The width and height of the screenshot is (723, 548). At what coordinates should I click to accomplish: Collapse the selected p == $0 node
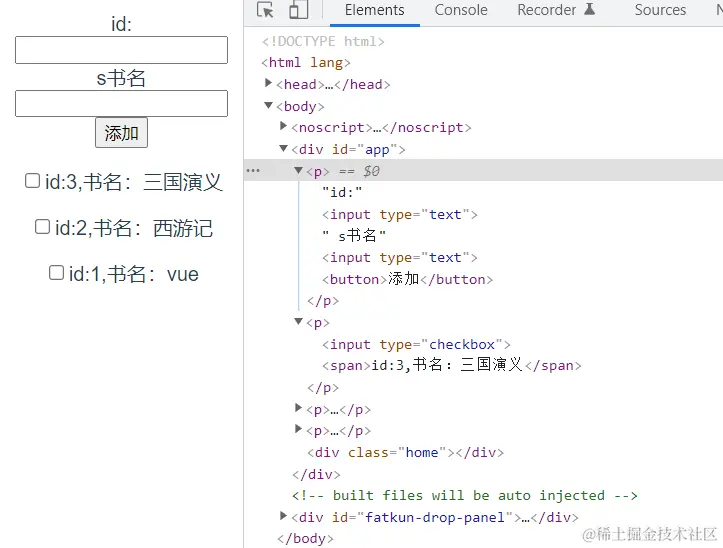[298, 171]
